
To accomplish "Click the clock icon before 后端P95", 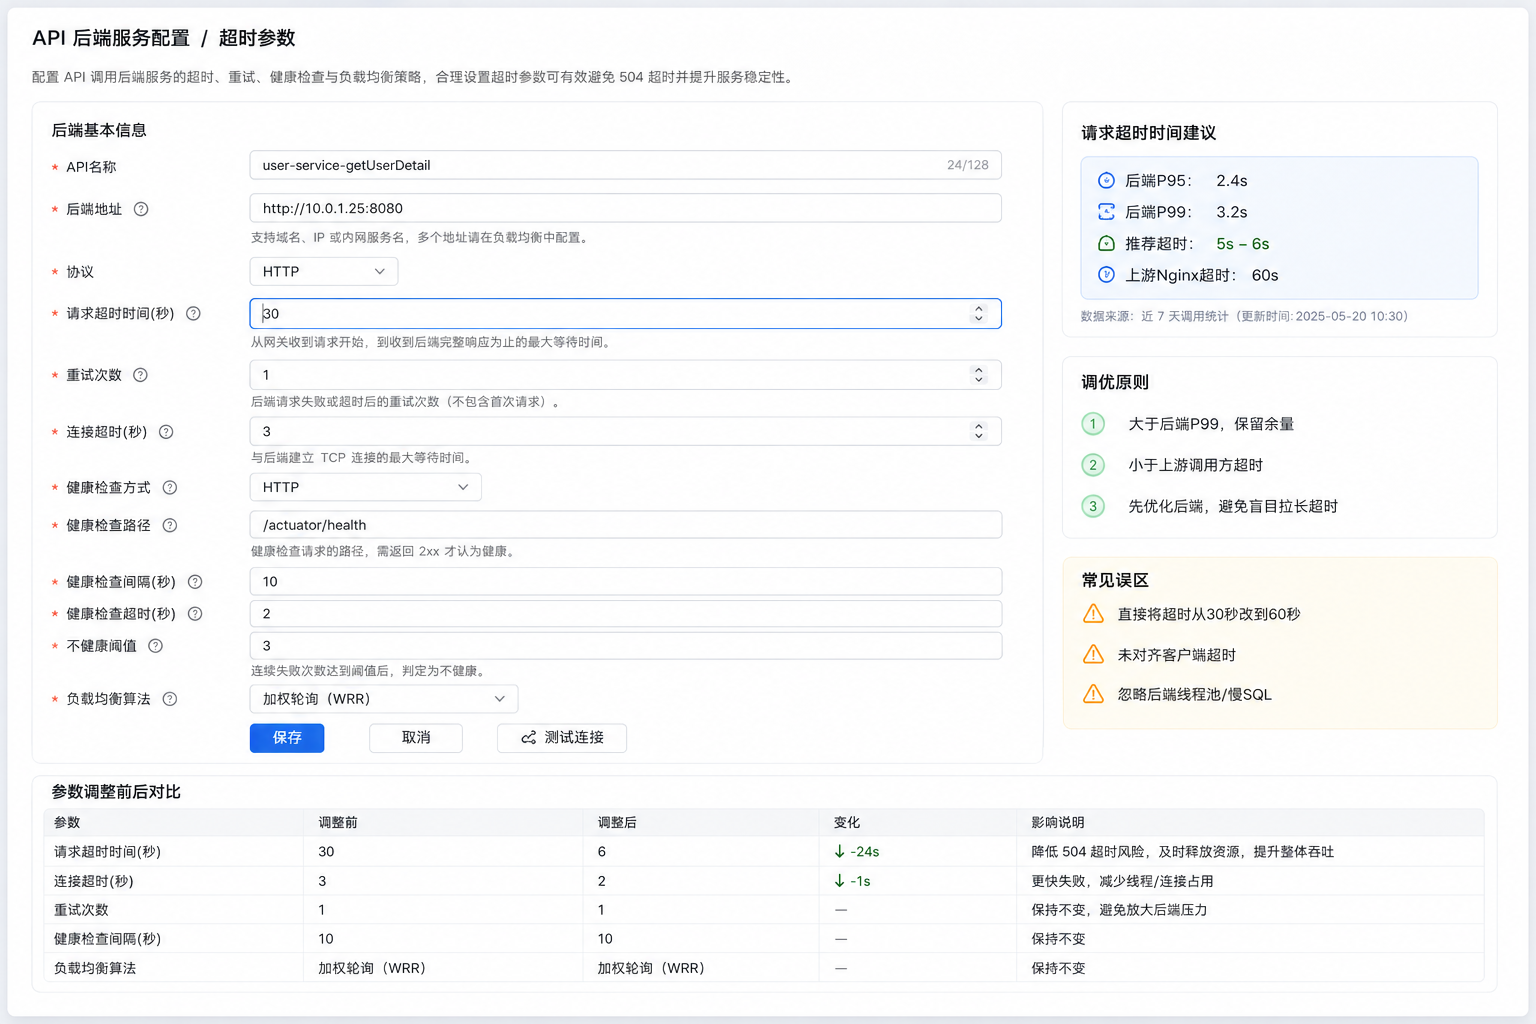I will point(1106,181).
